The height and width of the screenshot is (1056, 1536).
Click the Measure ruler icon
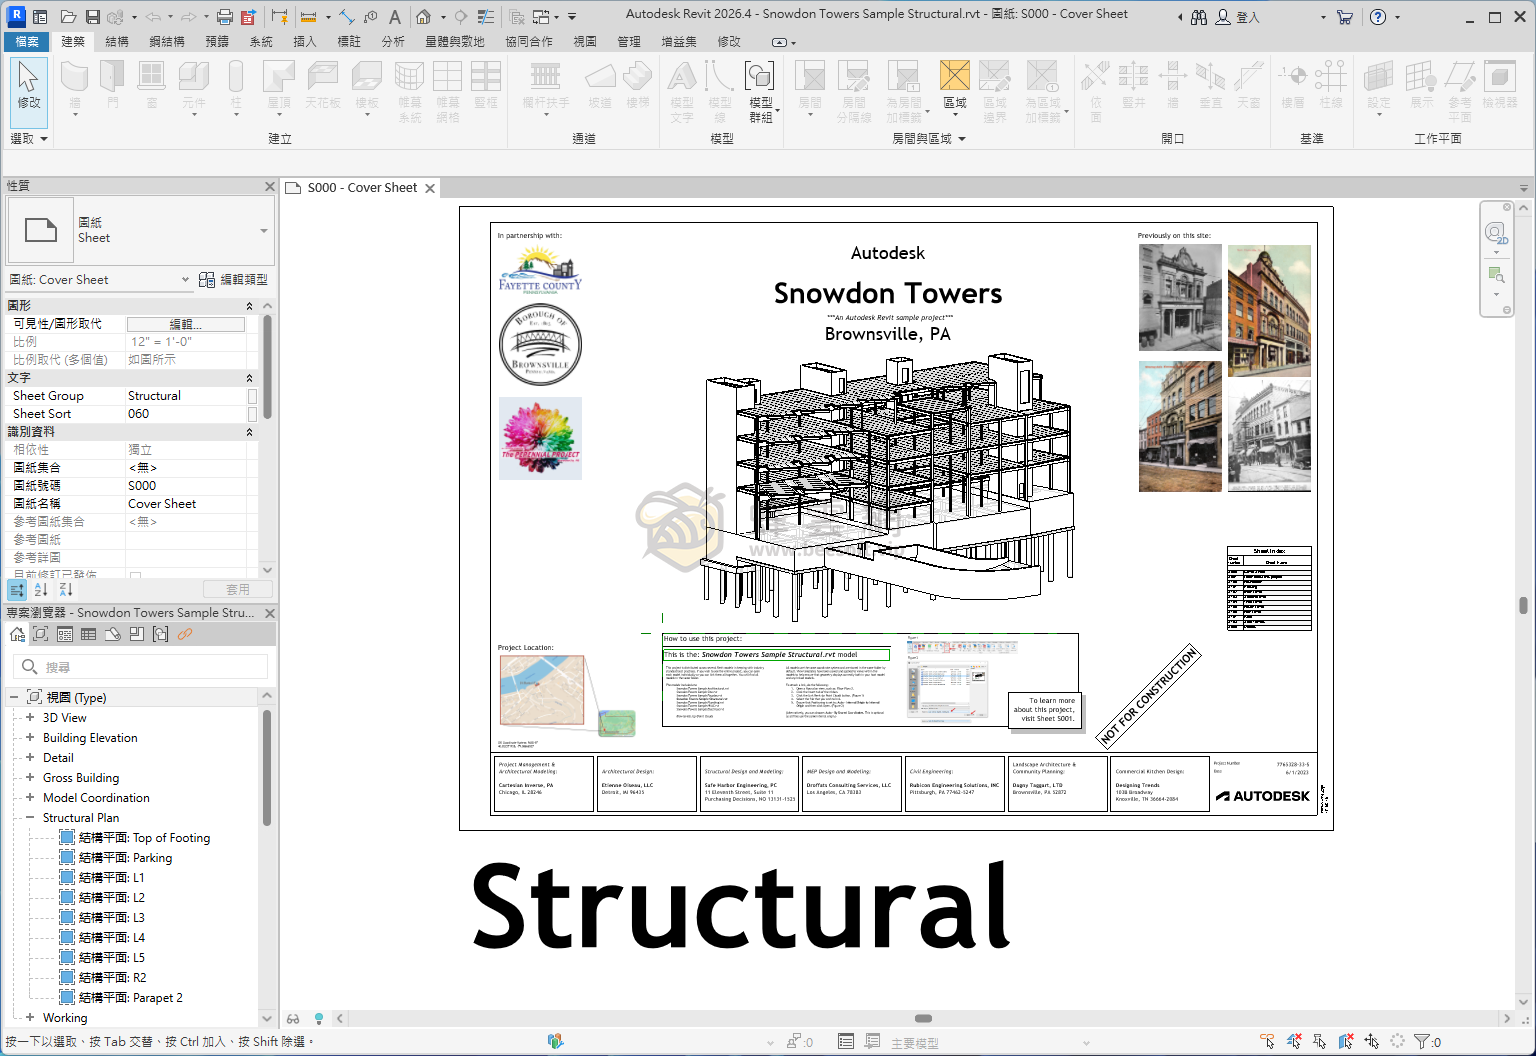tap(308, 17)
